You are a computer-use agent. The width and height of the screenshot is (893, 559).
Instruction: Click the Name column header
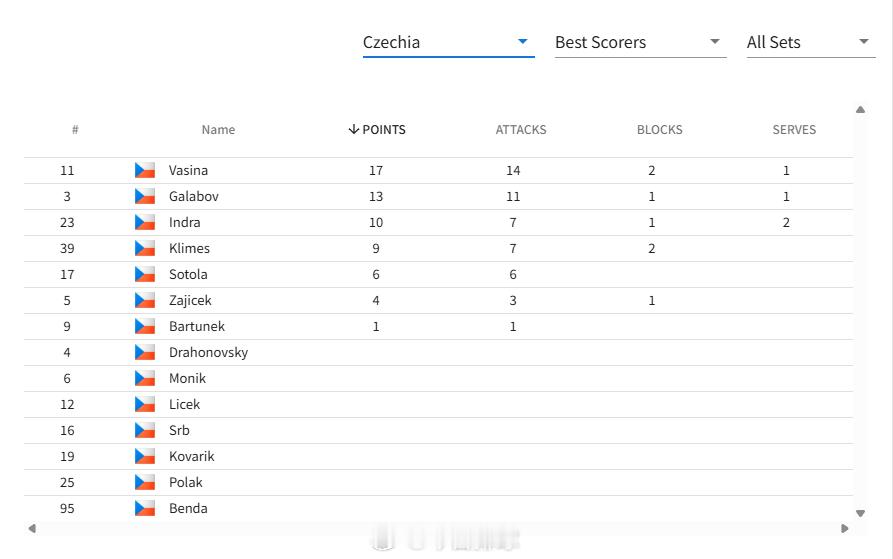click(218, 130)
